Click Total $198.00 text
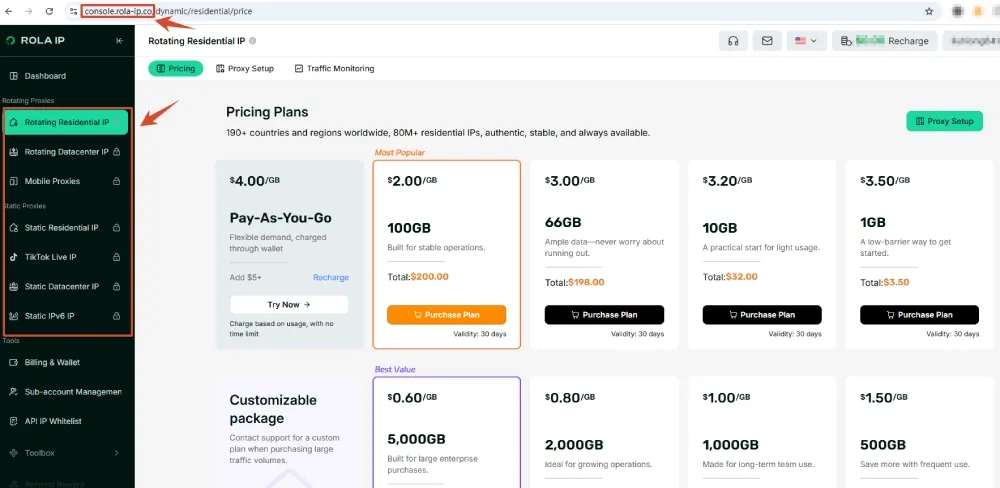This screenshot has height=488, width=1000. pyautogui.click(x=575, y=282)
